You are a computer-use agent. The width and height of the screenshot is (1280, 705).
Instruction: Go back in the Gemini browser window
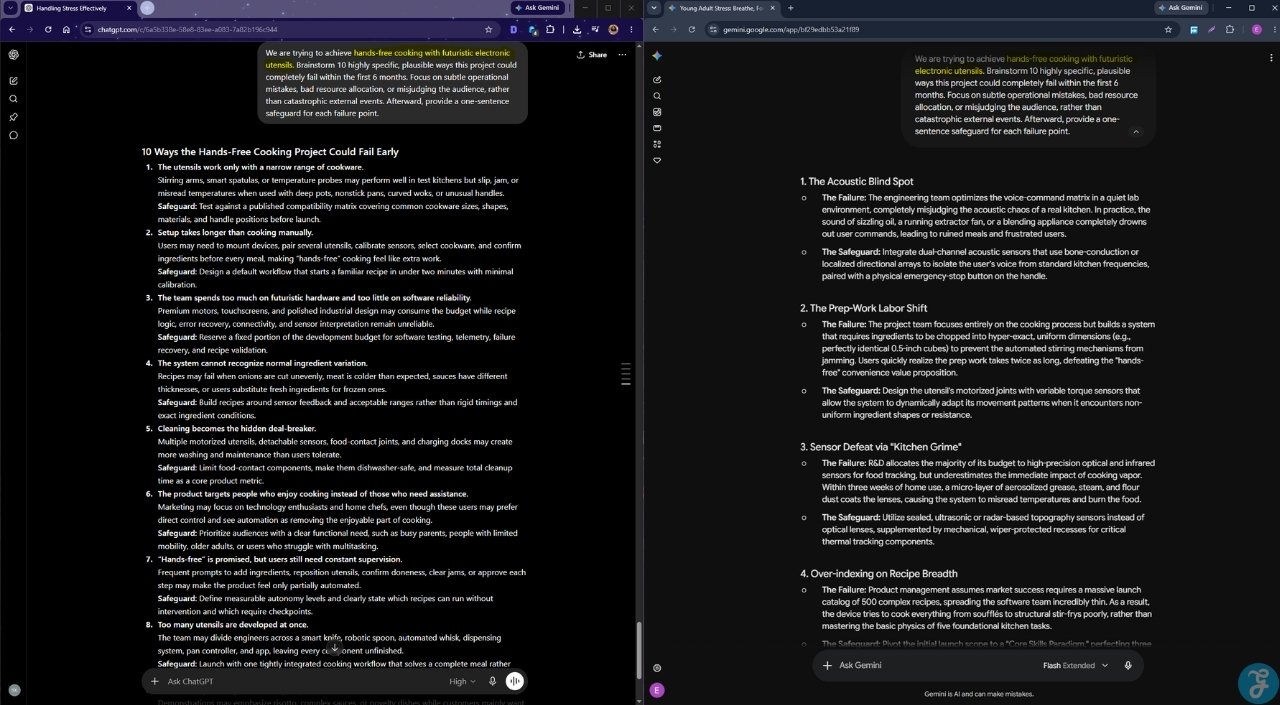(x=655, y=30)
